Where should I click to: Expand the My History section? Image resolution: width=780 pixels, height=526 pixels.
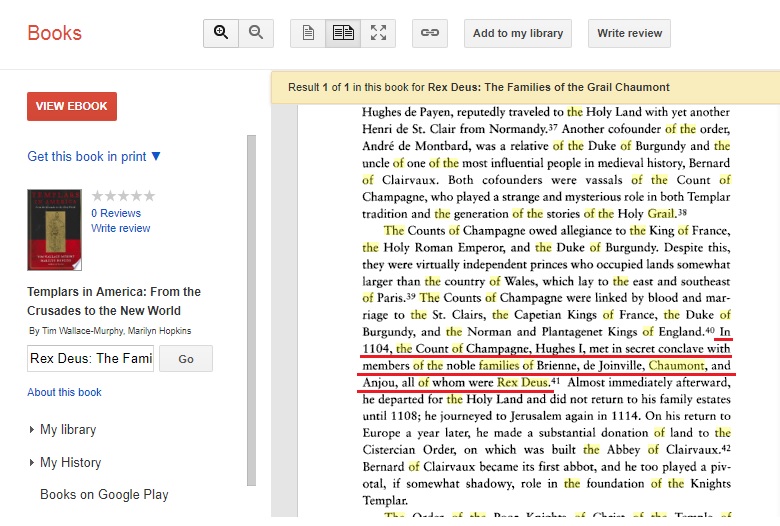pyautogui.click(x=70, y=462)
